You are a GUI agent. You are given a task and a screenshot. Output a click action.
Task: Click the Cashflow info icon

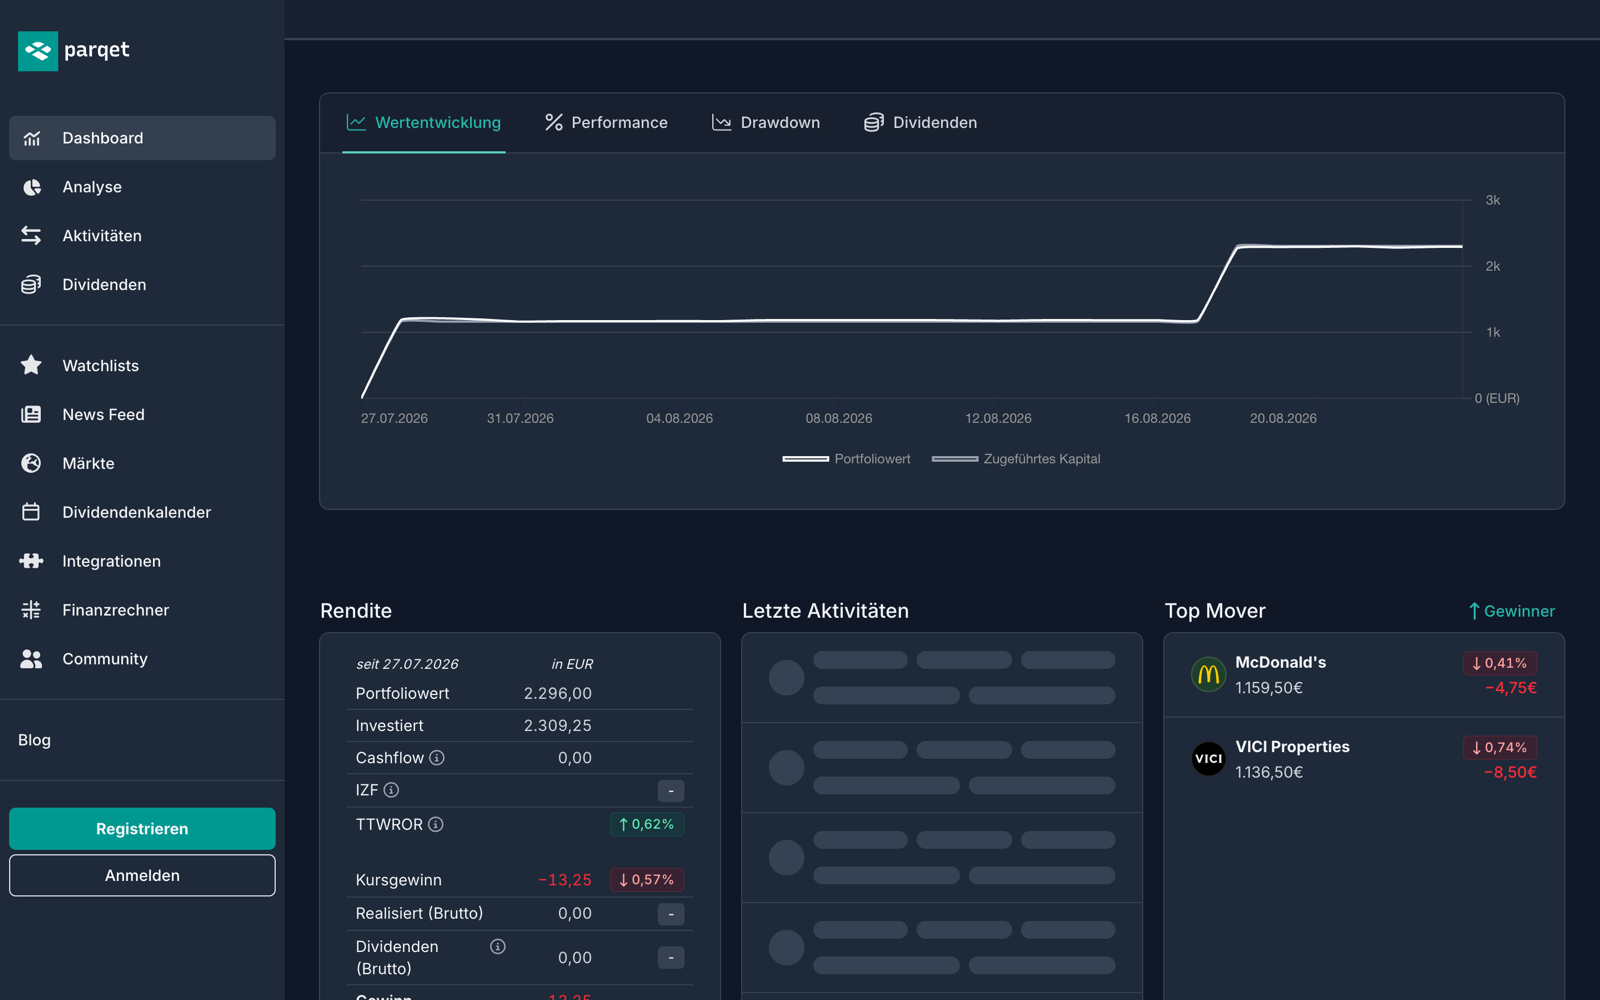437,758
